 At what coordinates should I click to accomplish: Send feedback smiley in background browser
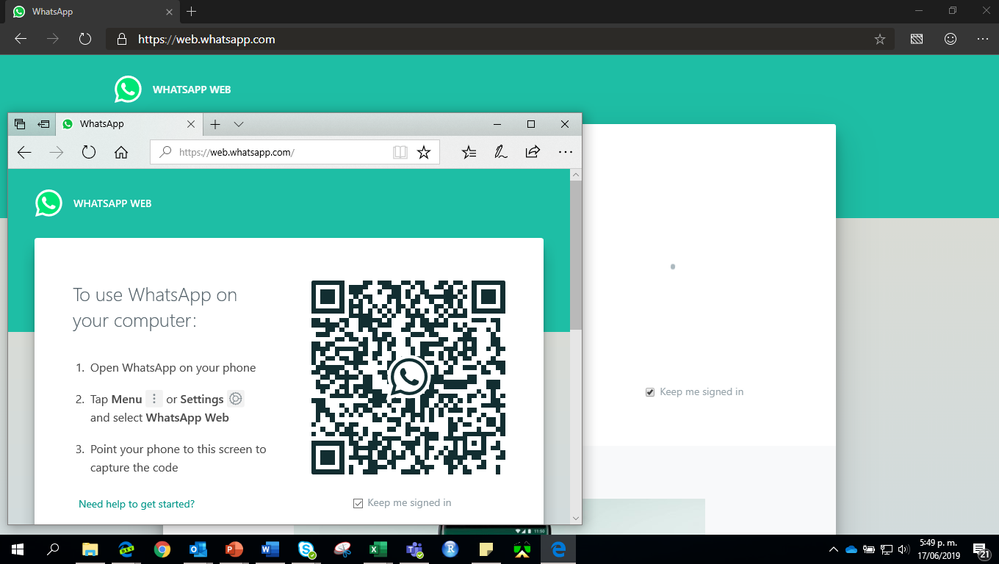[x=950, y=39]
